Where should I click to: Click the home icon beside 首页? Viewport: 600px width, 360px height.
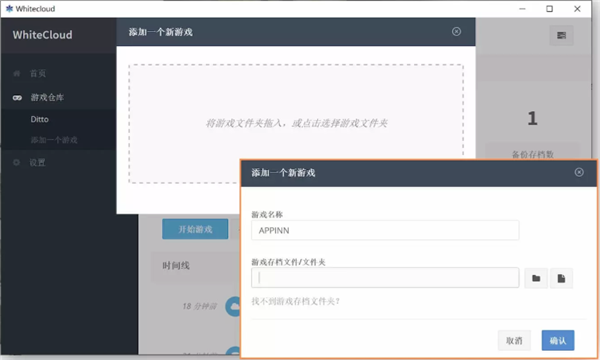pos(17,73)
